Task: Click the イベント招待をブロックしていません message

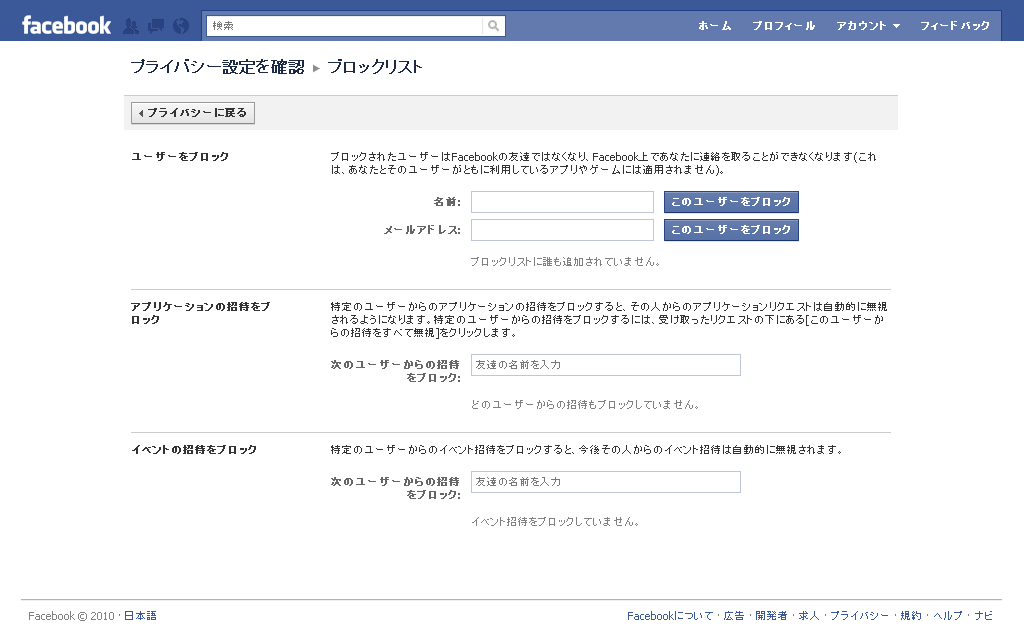Action: [x=555, y=522]
